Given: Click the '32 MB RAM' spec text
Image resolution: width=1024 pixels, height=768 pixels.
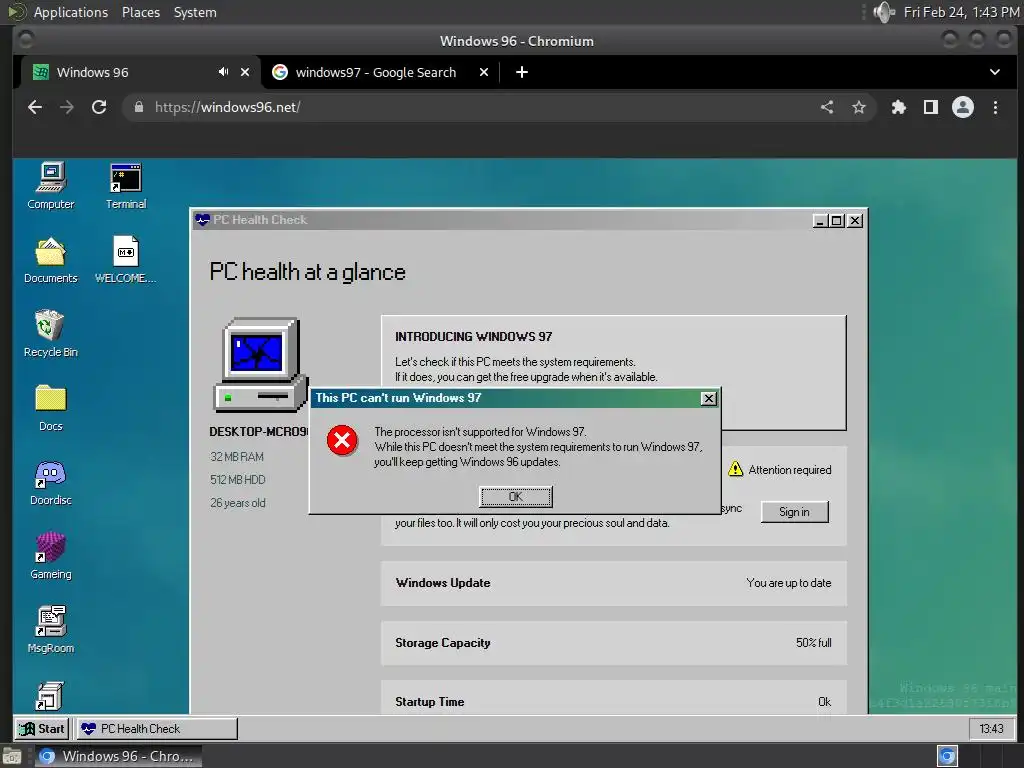Looking at the screenshot, I should [237, 457].
